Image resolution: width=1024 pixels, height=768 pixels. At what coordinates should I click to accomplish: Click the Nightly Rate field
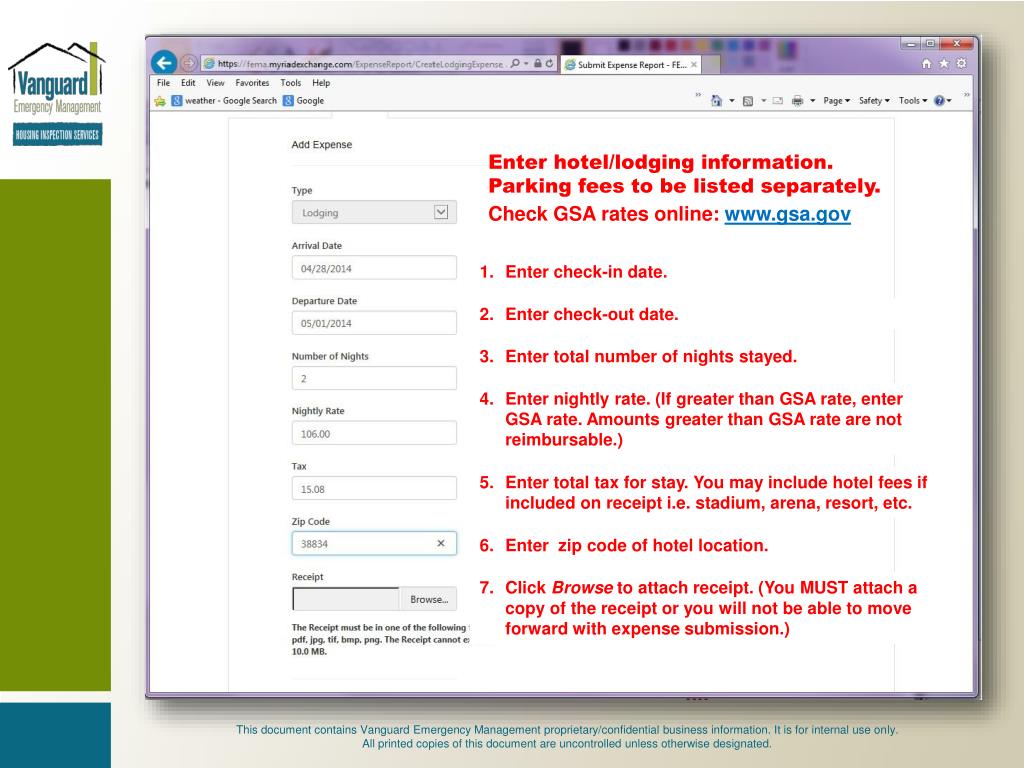[374, 433]
